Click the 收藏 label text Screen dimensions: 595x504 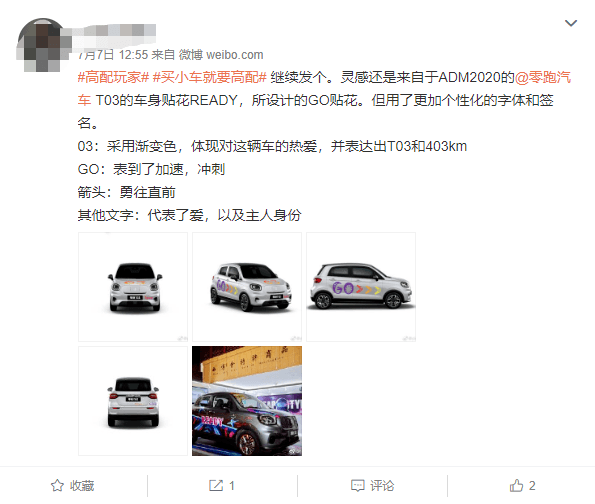(82, 486)
